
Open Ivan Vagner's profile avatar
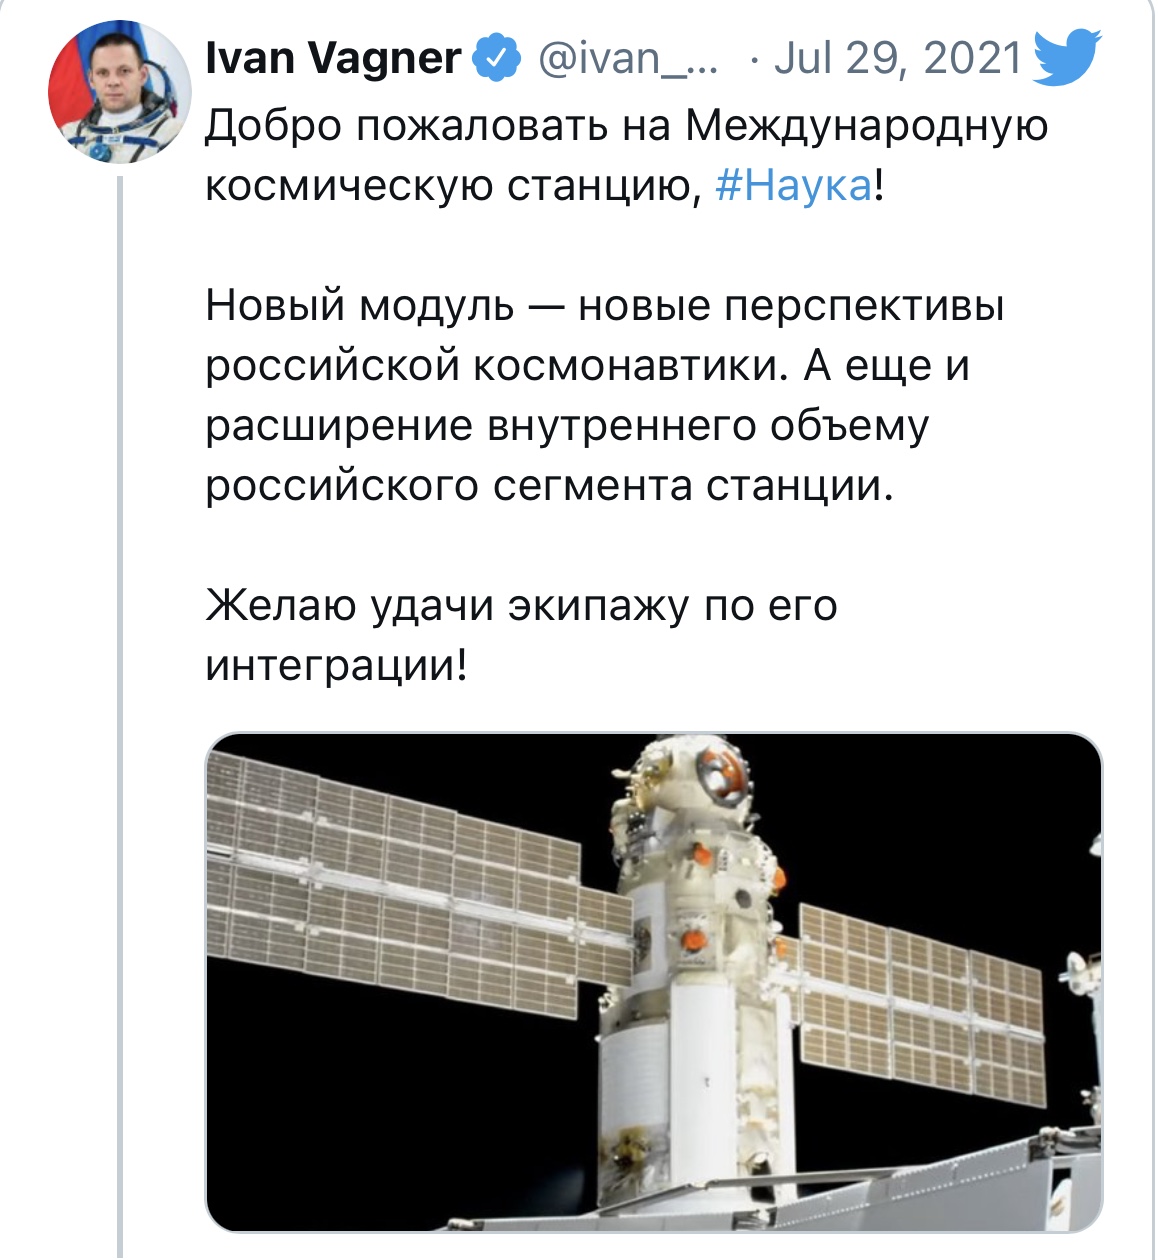pos(120,91)
